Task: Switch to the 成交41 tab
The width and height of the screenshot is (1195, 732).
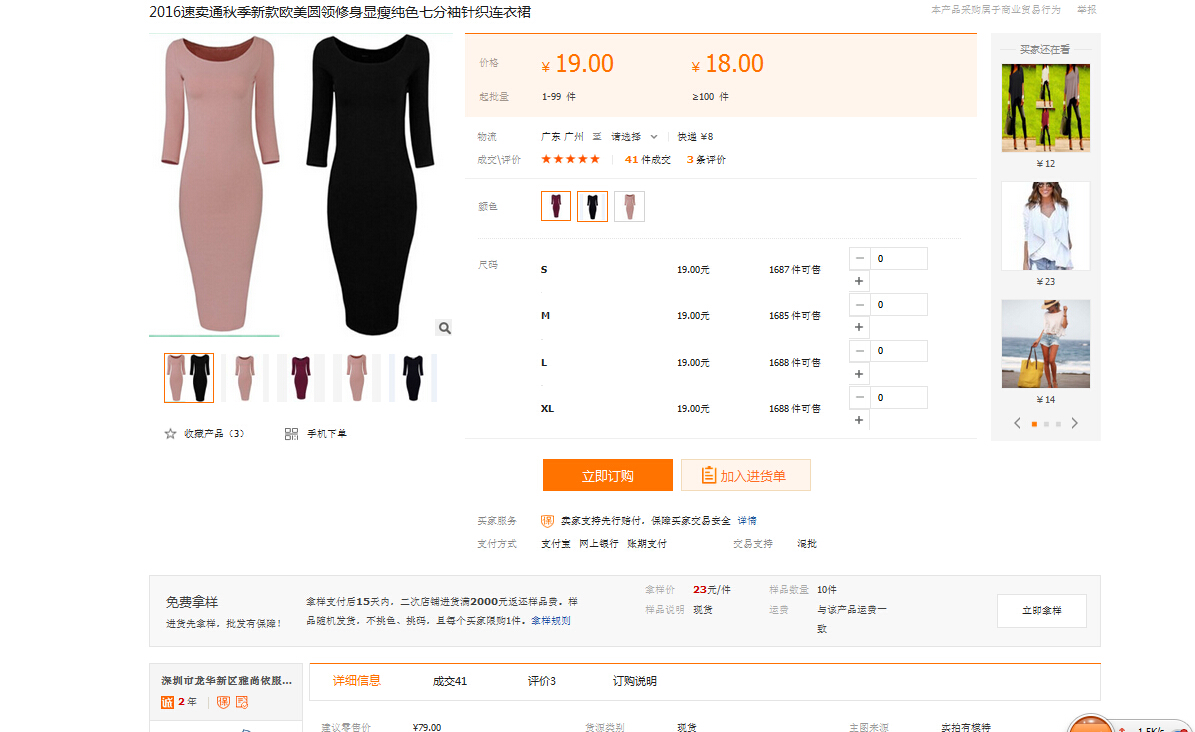Action: pos(450,681)
